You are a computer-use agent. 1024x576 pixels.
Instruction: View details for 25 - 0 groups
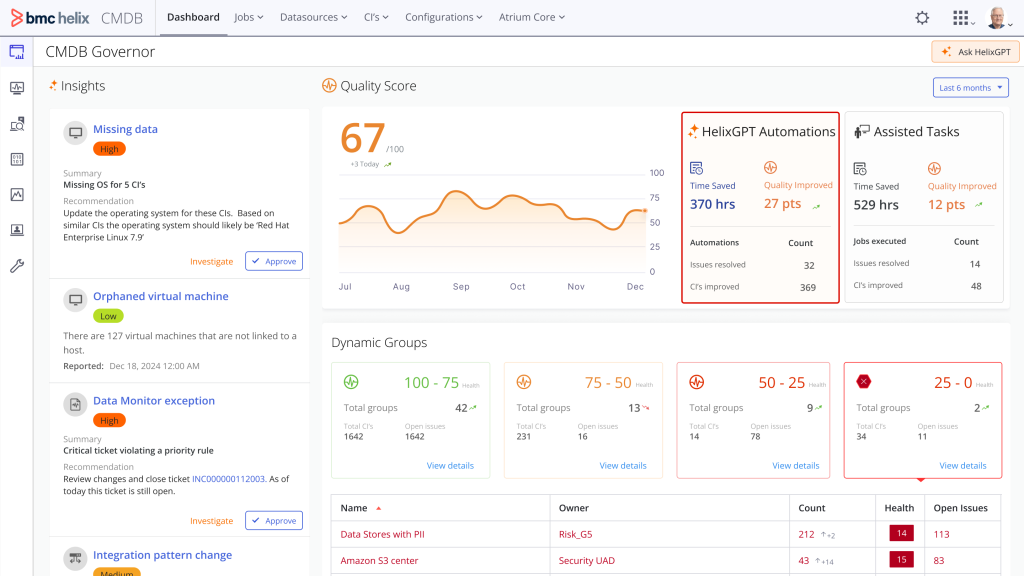click(963, 466)
